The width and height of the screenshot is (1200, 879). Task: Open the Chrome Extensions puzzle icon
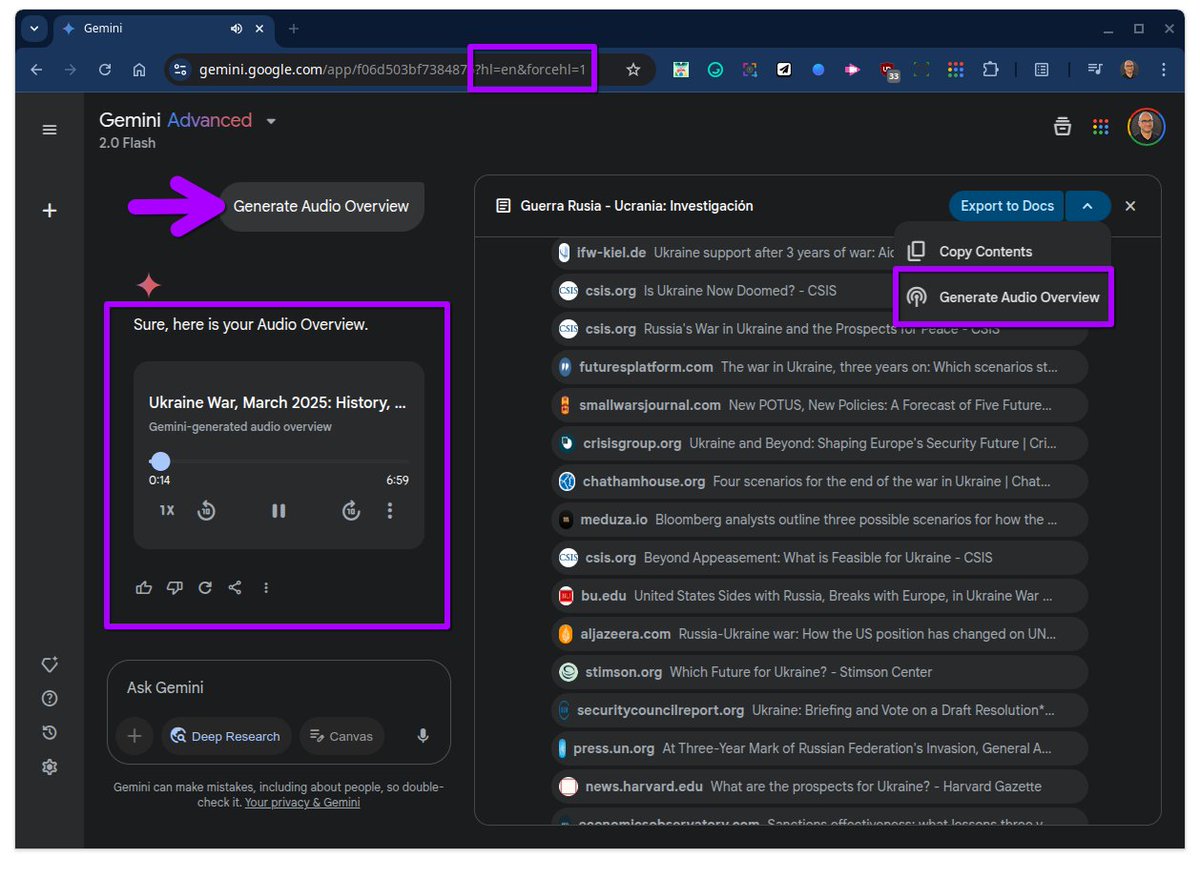(x=990, y=70)
